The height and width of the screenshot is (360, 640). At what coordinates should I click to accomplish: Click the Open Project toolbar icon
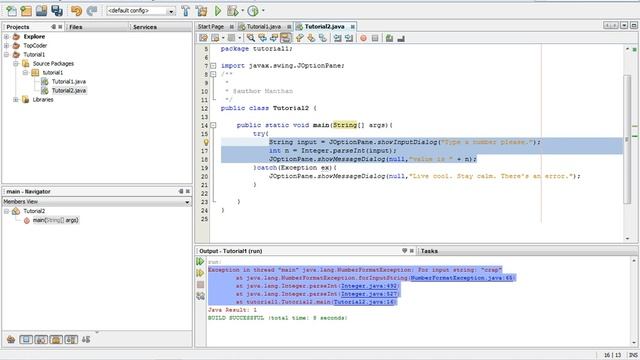pos(41,11)
